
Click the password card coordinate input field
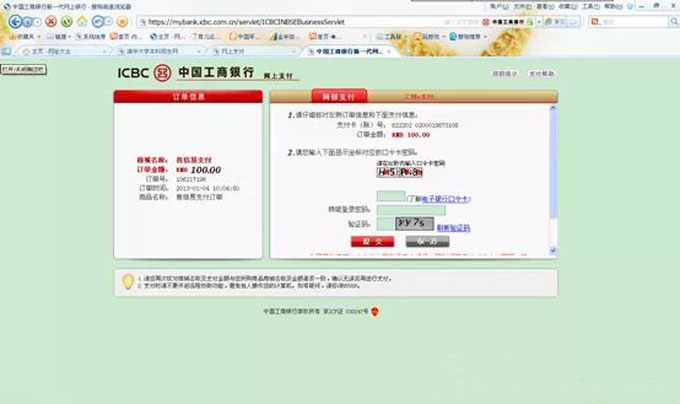[x=391, y=196]
